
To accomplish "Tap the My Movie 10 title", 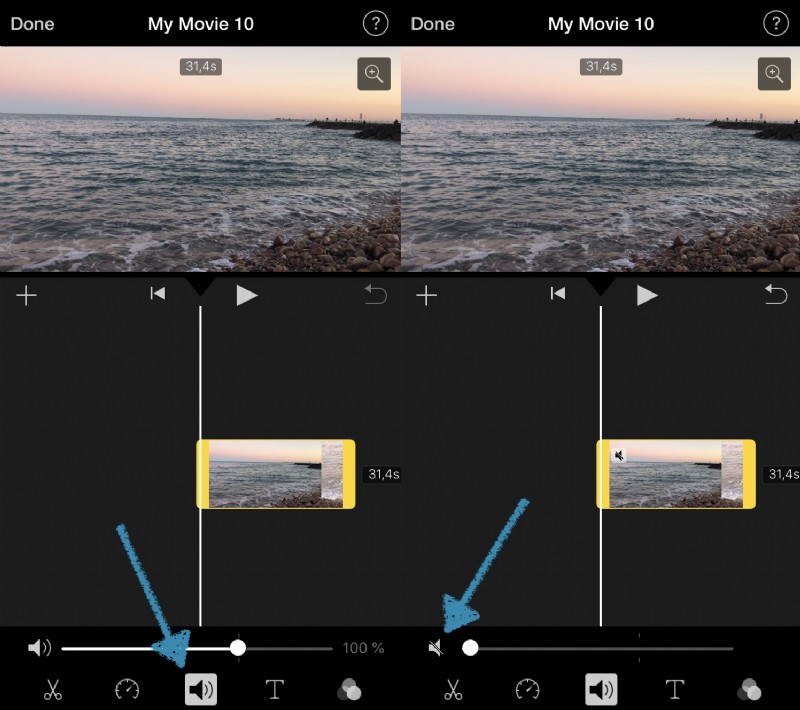I will coord(199,23).
